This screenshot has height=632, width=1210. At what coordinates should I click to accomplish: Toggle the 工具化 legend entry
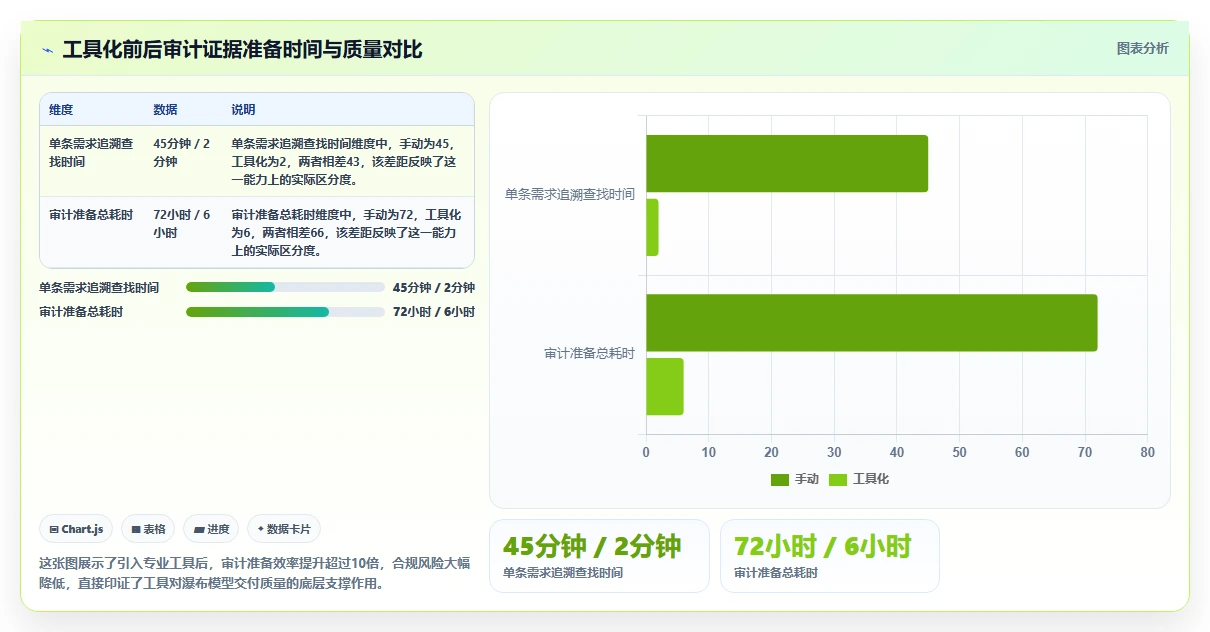(x=859, y=479)
